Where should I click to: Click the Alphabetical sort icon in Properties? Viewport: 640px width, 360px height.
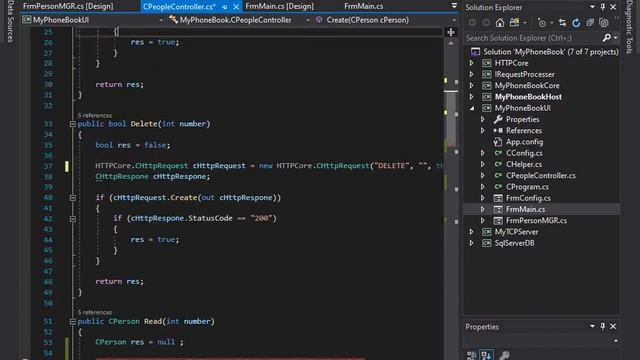click(486, 355)
